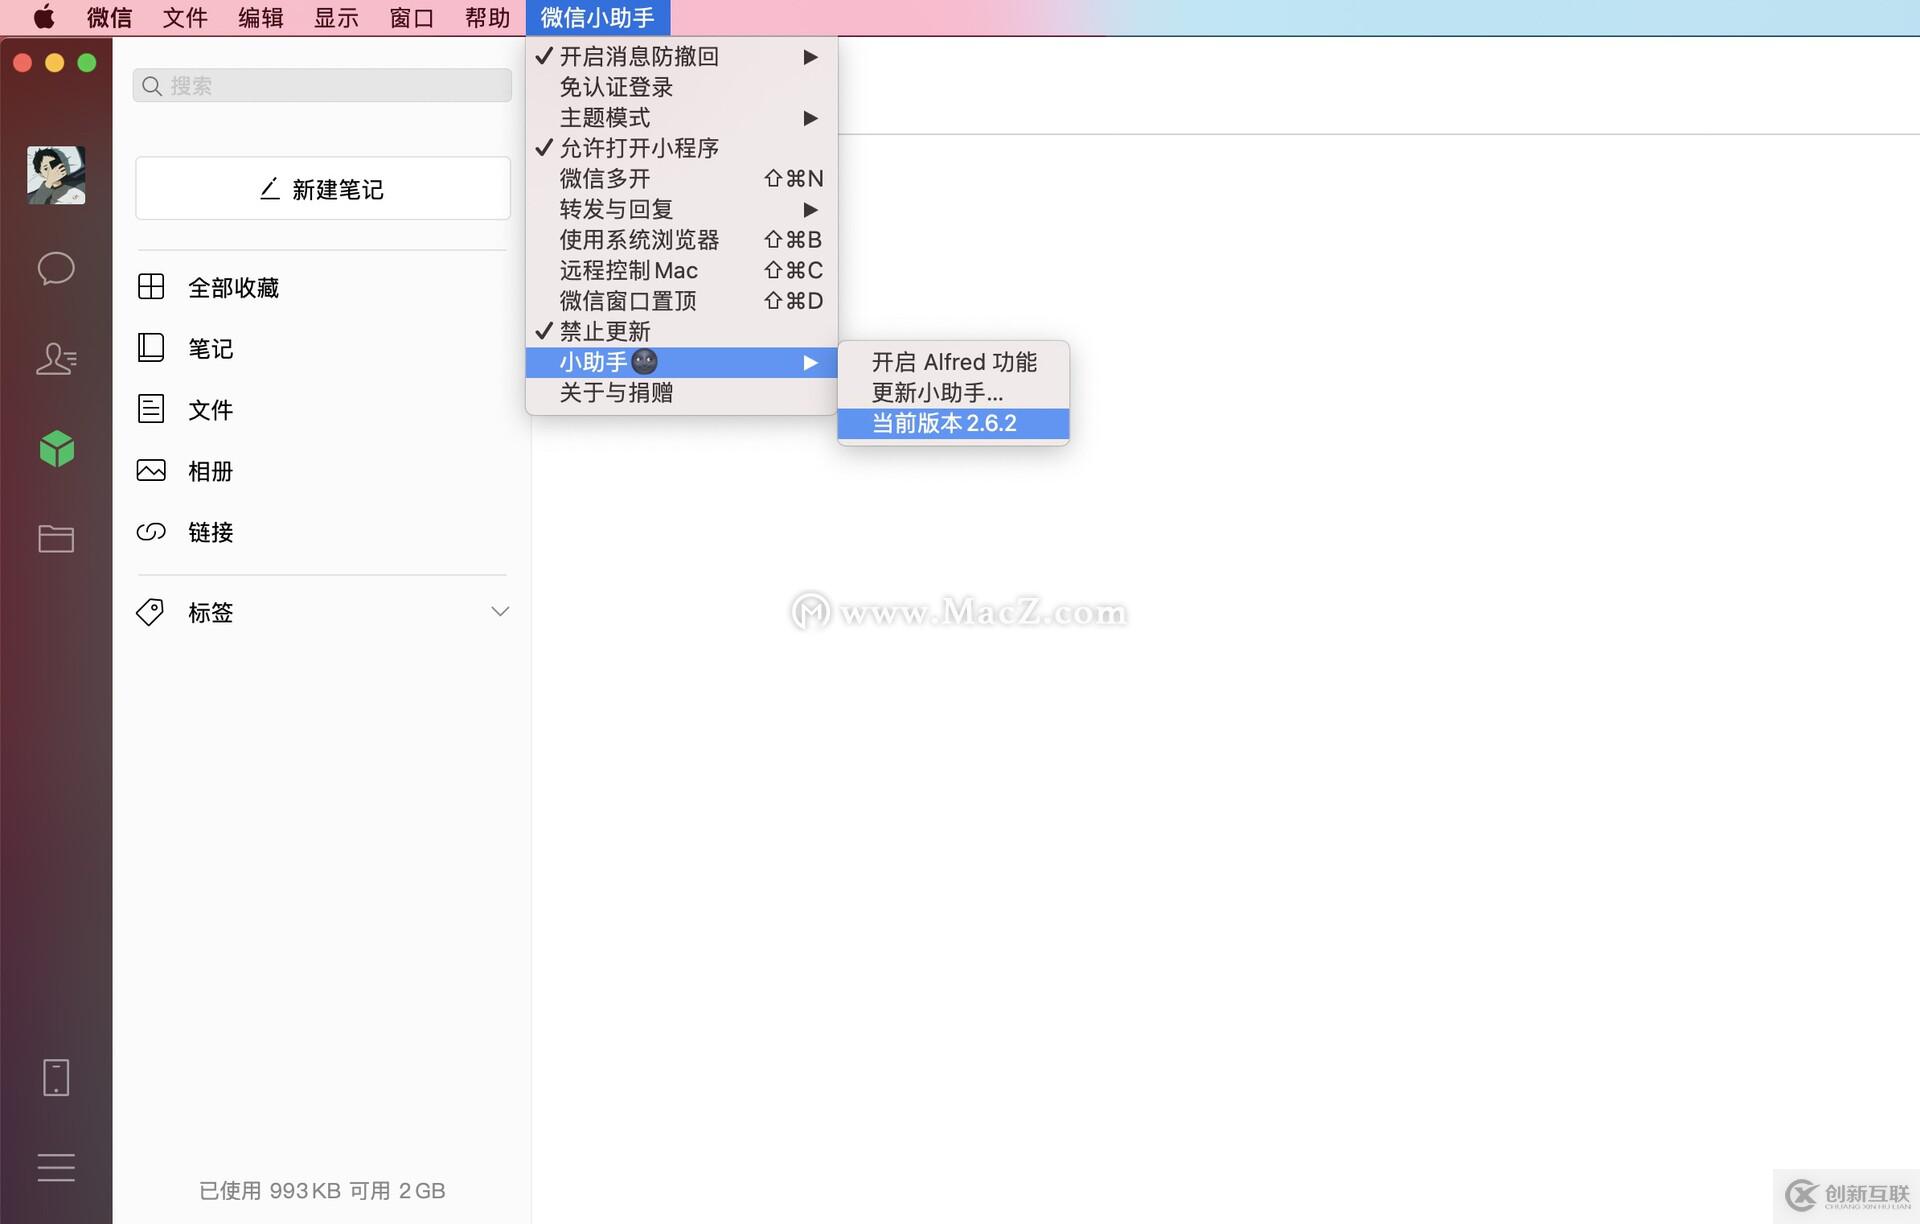Viewport: 1920px width, 1224px height.
Task: Select the contacts icon in left sidebar
Action: point(56,359)
